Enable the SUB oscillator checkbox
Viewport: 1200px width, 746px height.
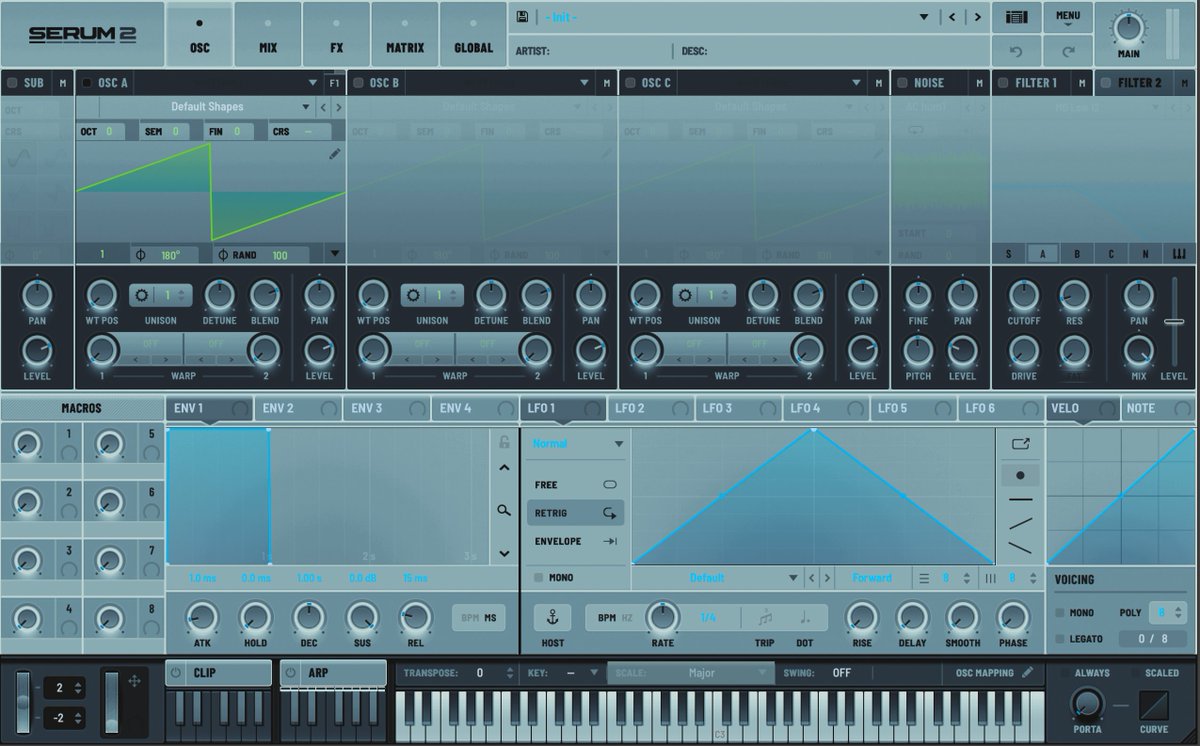12,83
